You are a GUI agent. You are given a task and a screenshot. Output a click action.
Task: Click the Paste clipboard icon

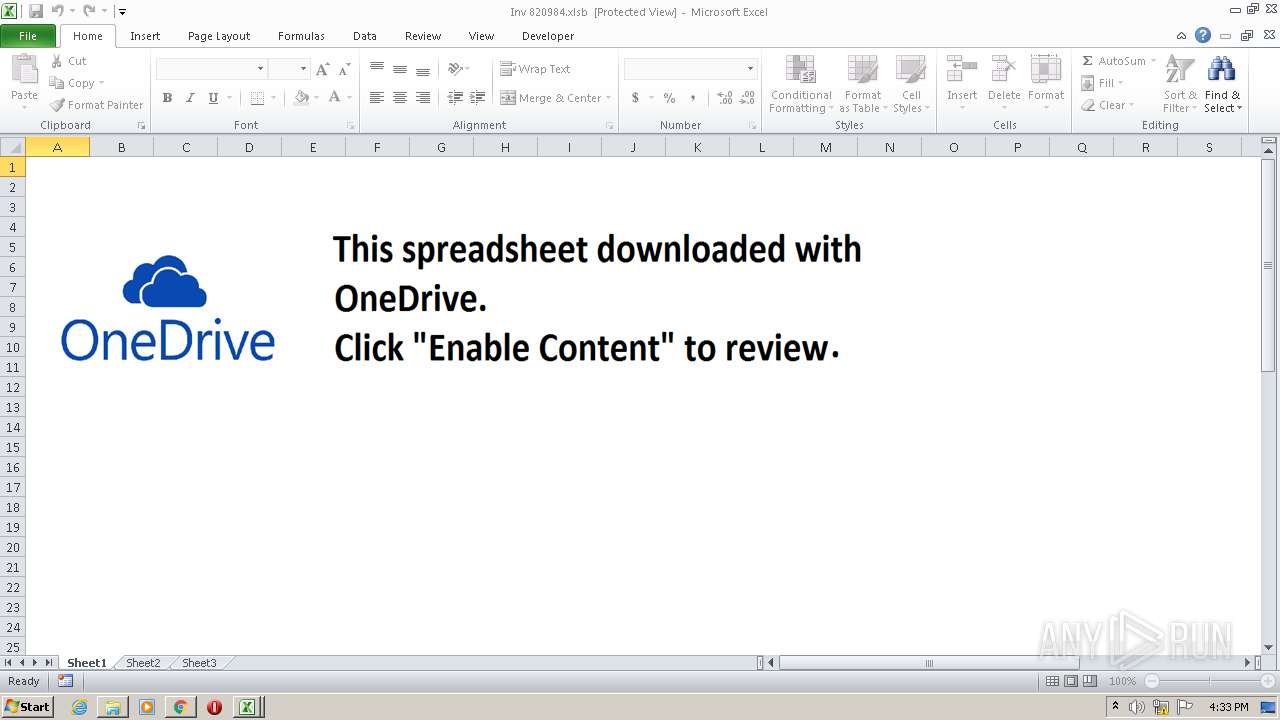coord(24,70)
